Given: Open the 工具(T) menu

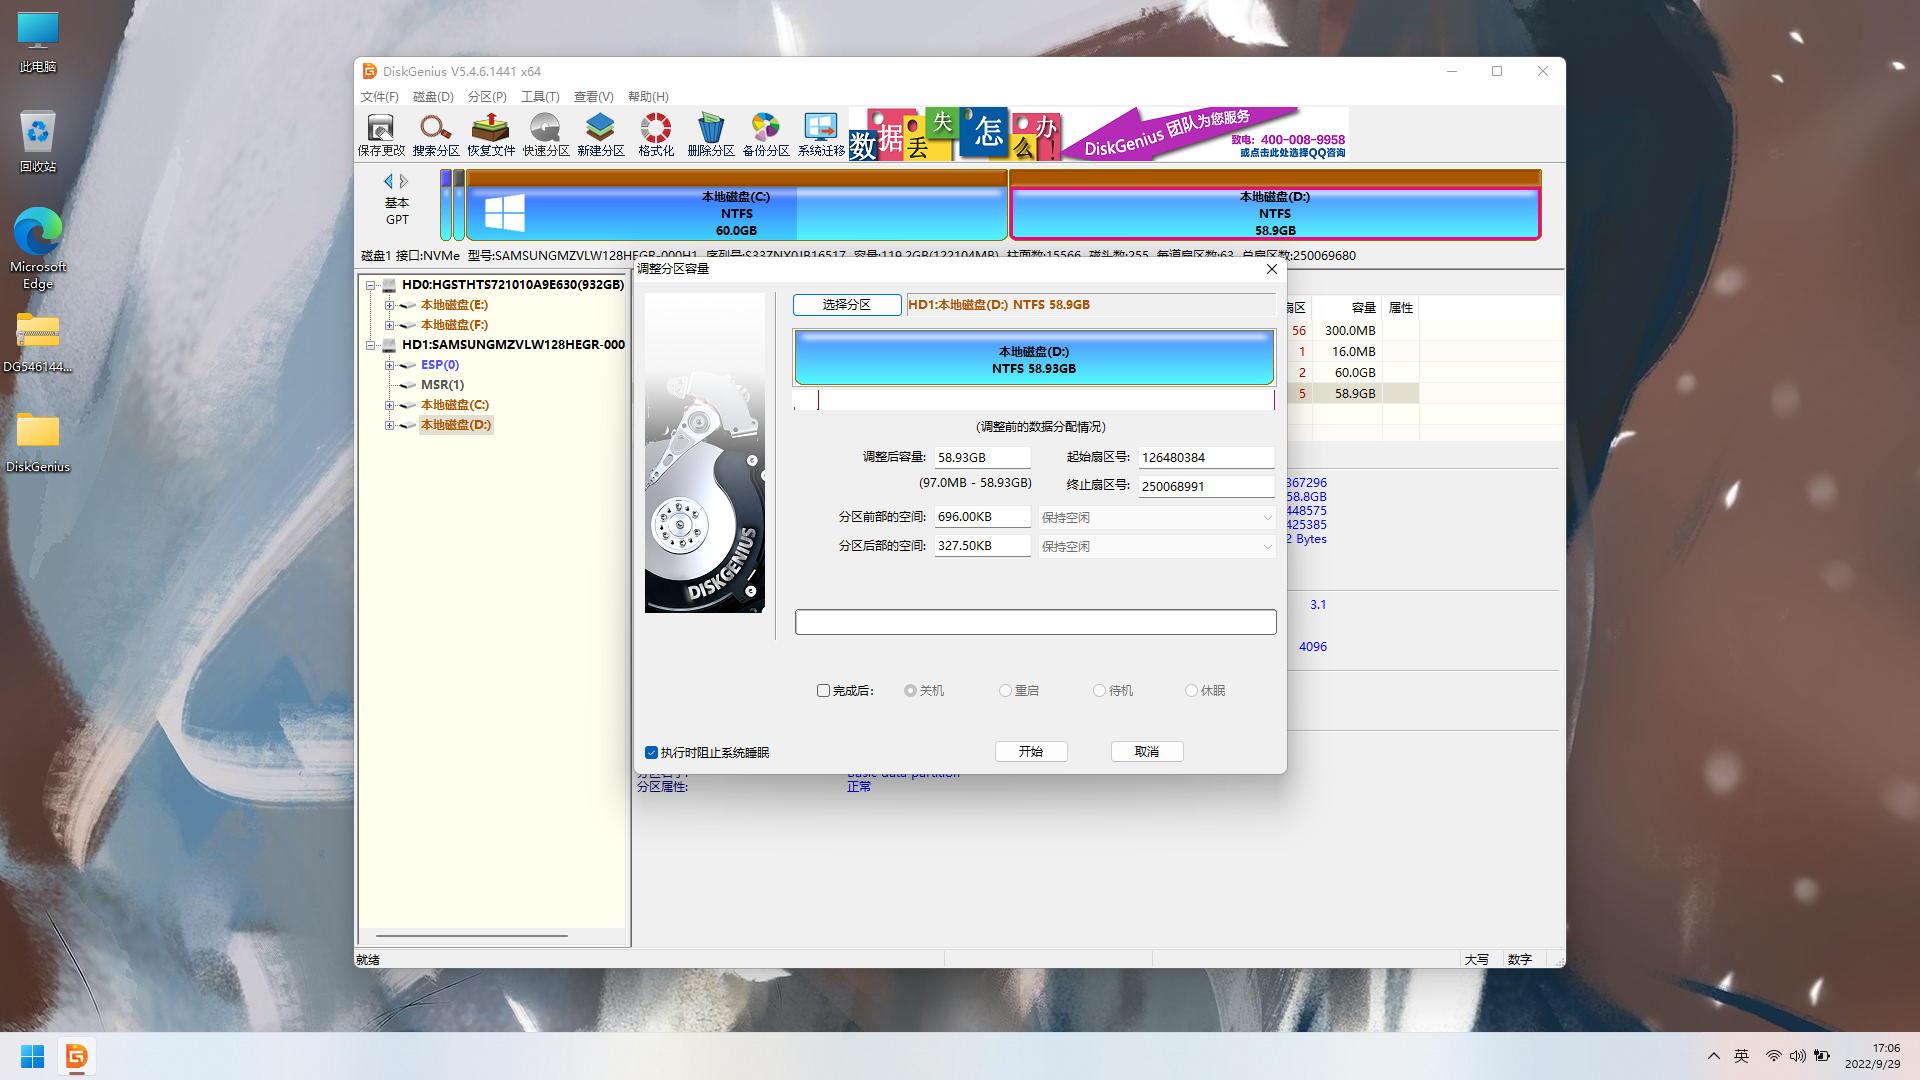Looking at the screenshot, I should click(540, 97).
